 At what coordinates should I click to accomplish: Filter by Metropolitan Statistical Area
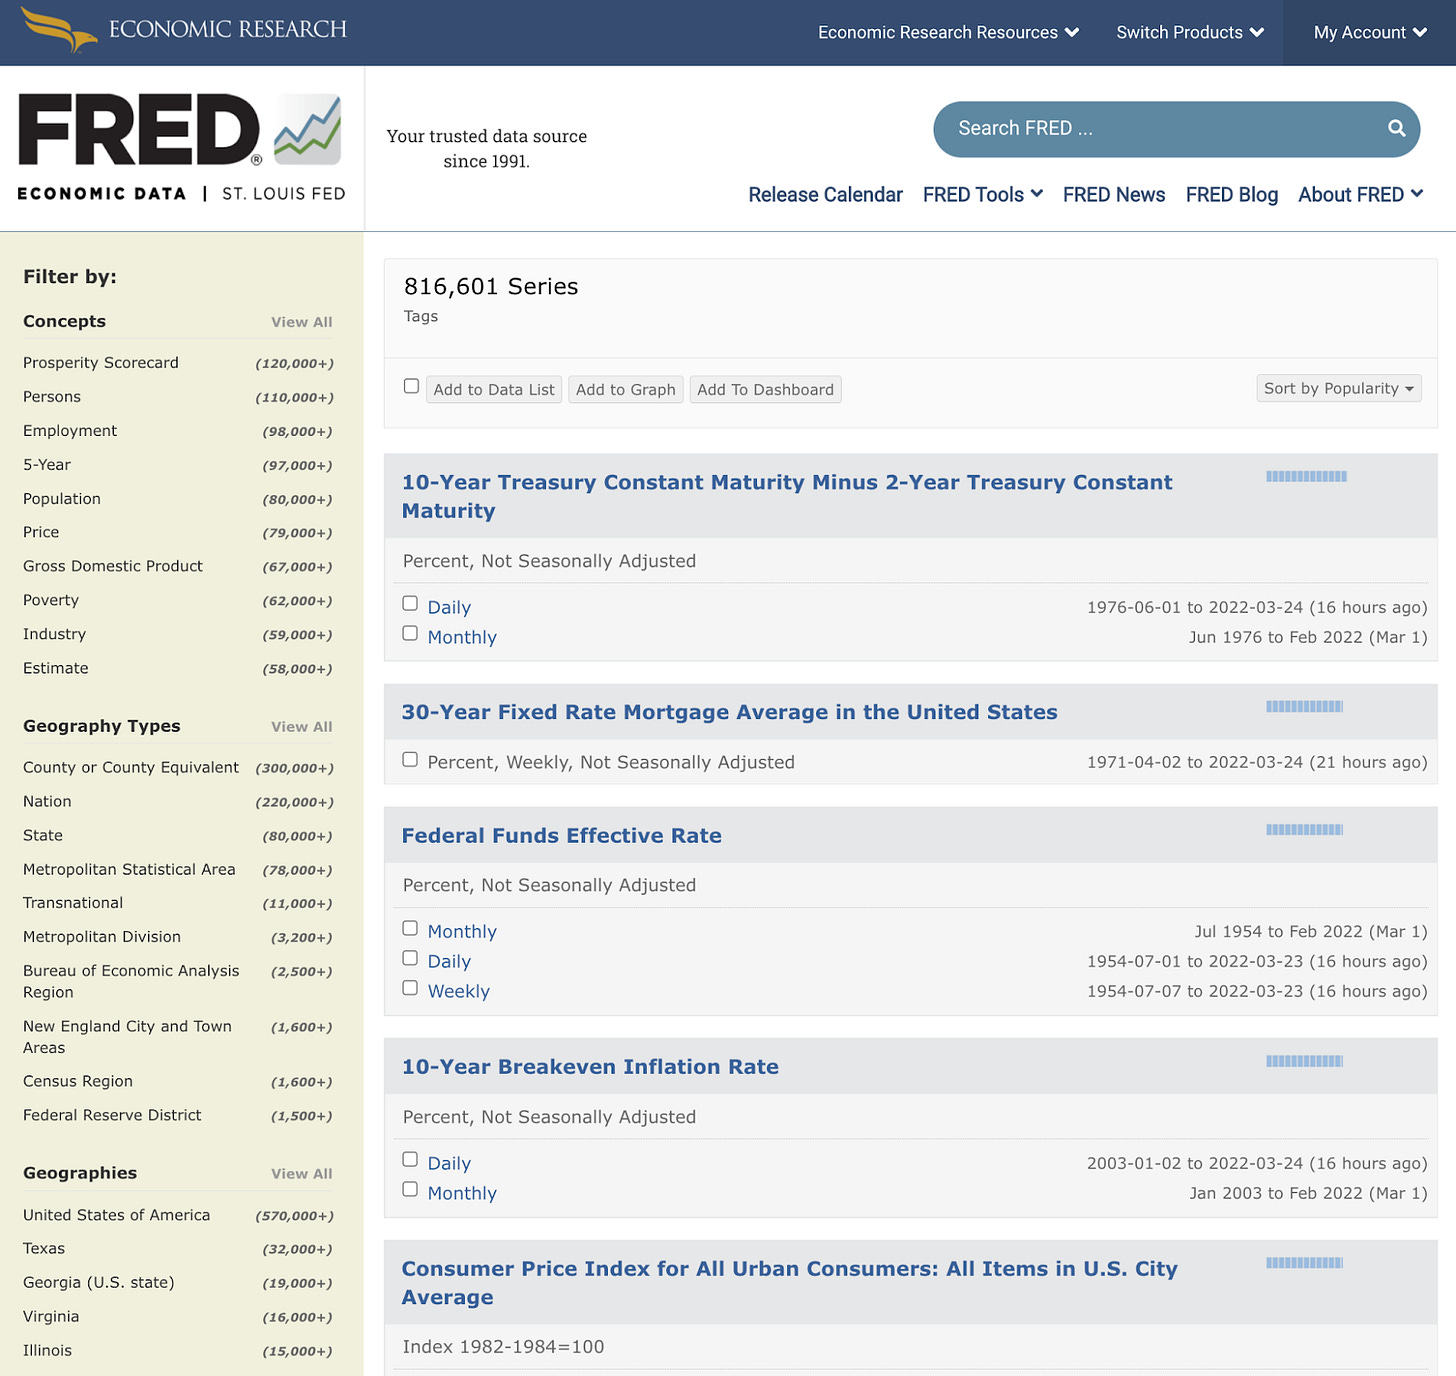(129, 869)
